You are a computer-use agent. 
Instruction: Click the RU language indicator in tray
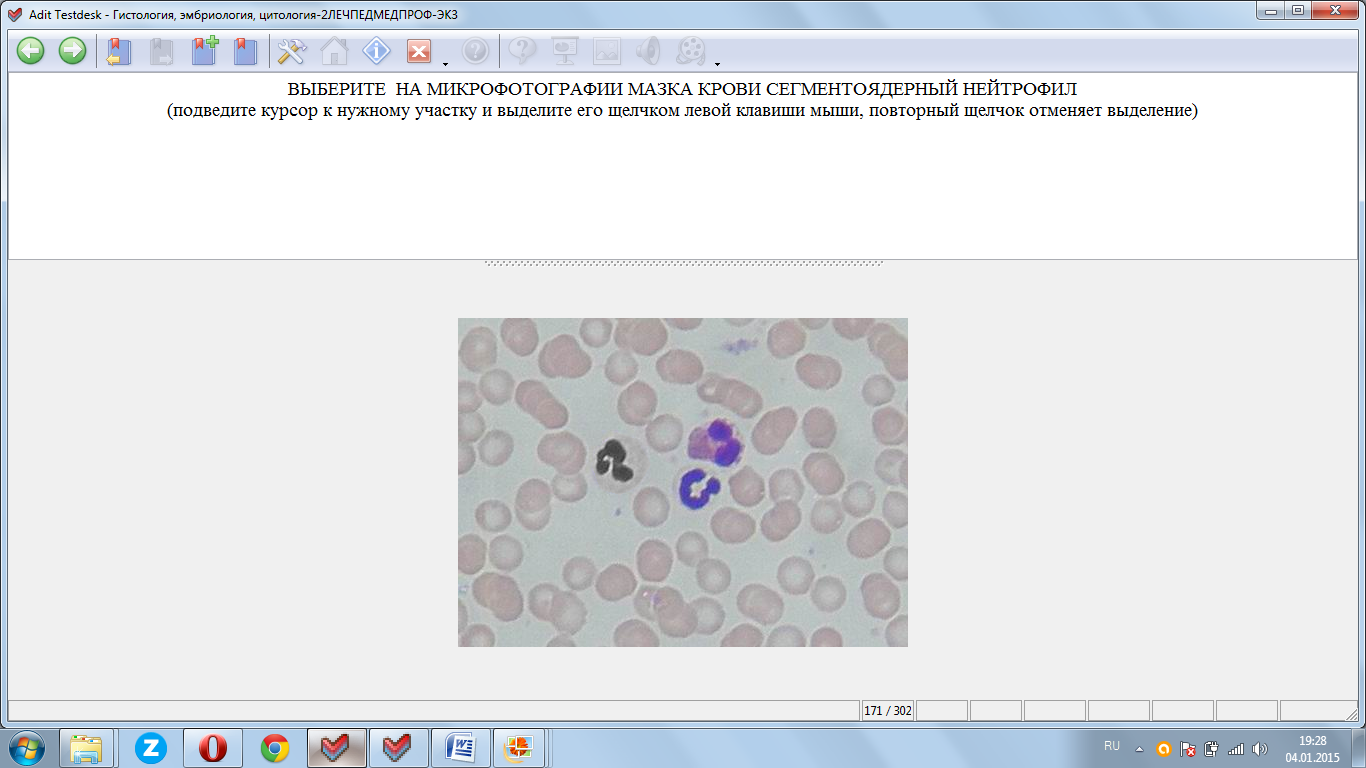point(1112,746)
